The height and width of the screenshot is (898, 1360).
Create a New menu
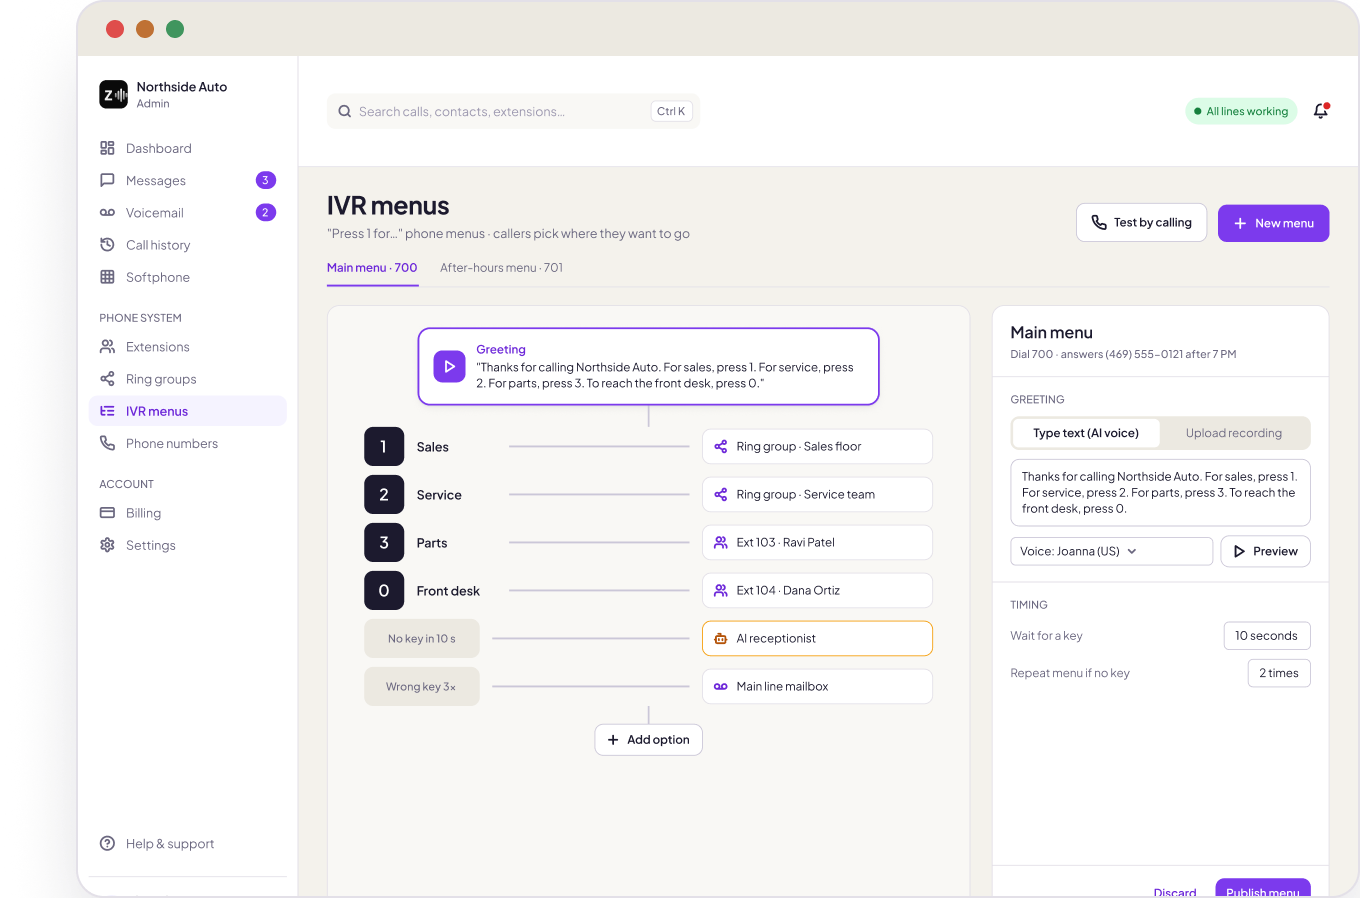click(1273, 223)
